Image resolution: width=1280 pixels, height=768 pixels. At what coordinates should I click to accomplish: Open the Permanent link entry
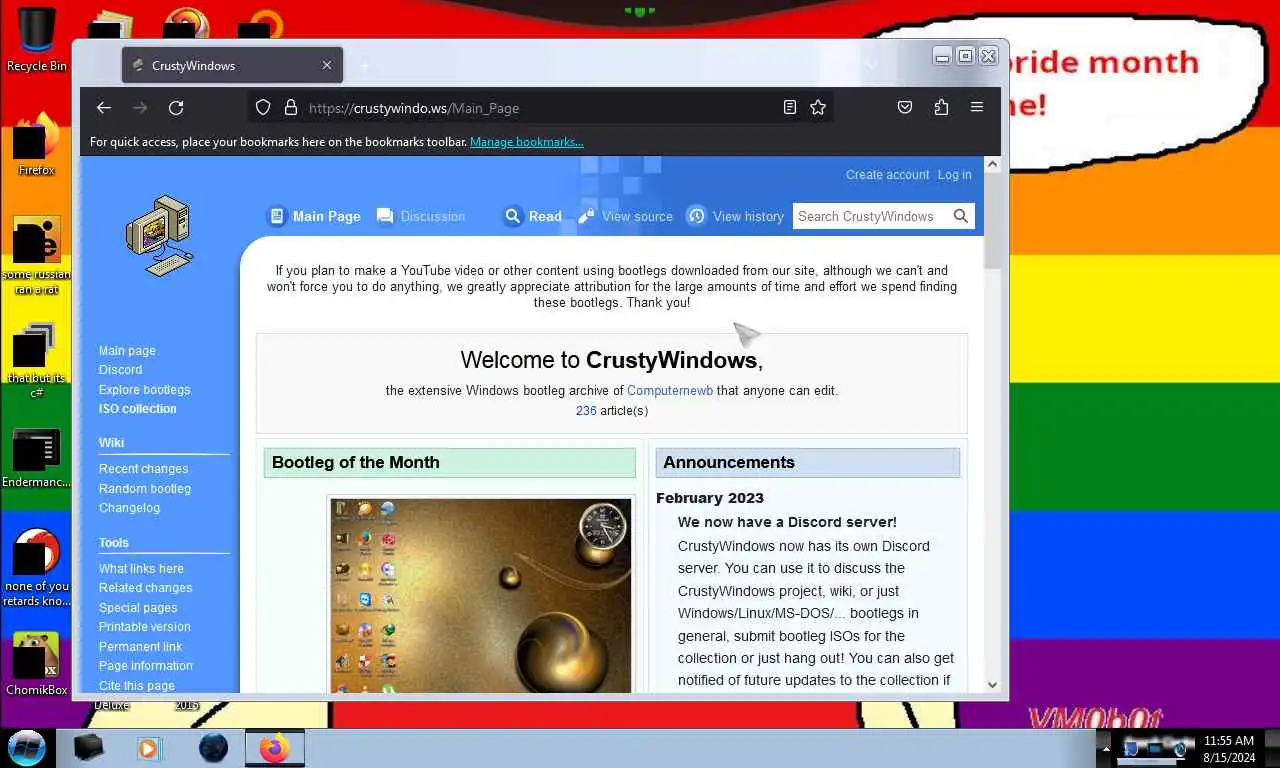tap(140, 647)
